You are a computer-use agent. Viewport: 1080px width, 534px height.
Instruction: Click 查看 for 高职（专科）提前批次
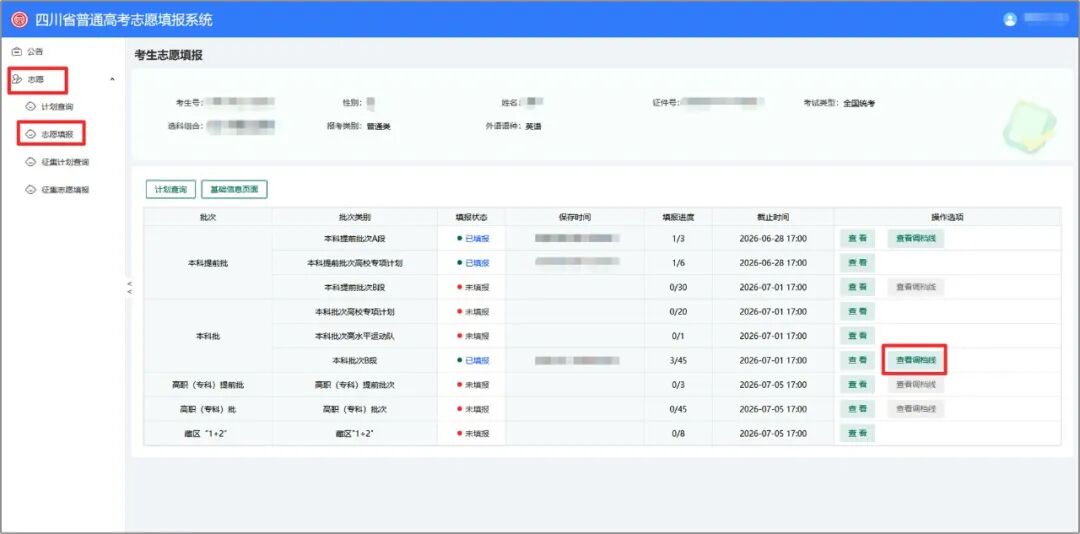click(x=857, y=384)
